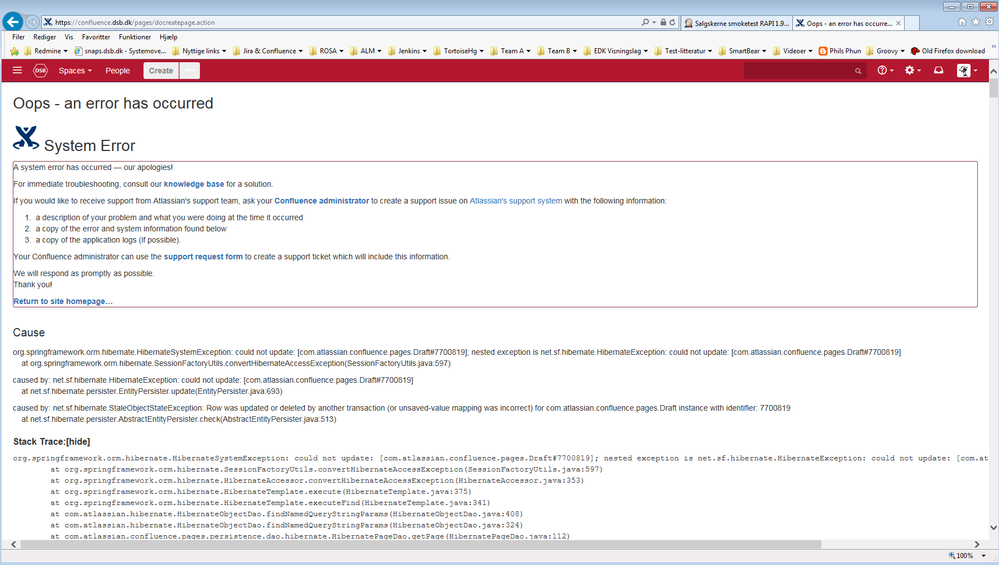Screen dimensions: 999x565
Task: Go to DSB logo home
Action: 40,71
